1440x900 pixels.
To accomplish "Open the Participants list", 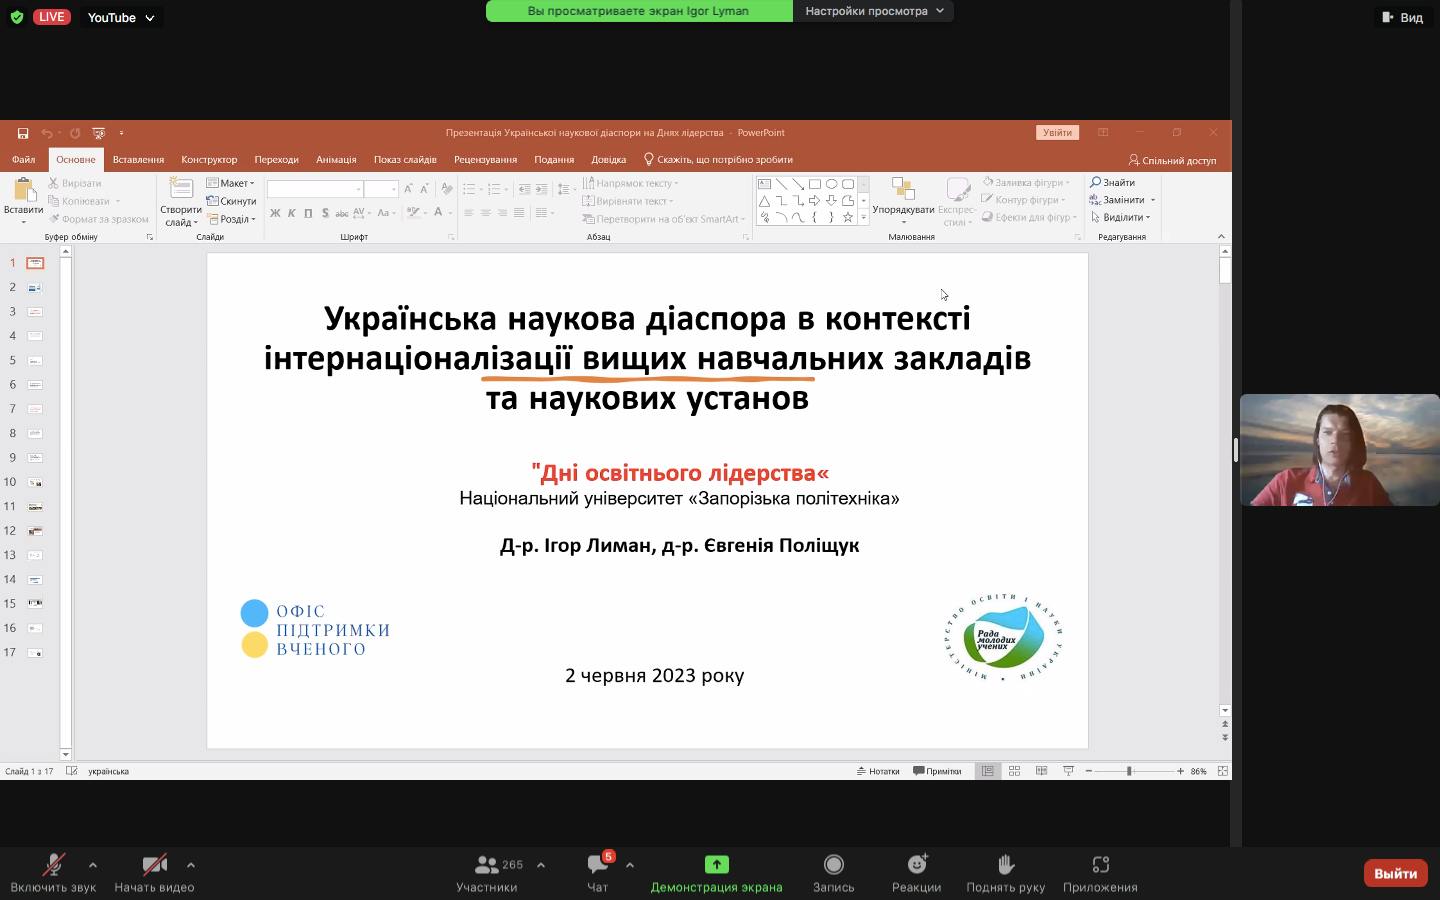I will pos(487,865).
